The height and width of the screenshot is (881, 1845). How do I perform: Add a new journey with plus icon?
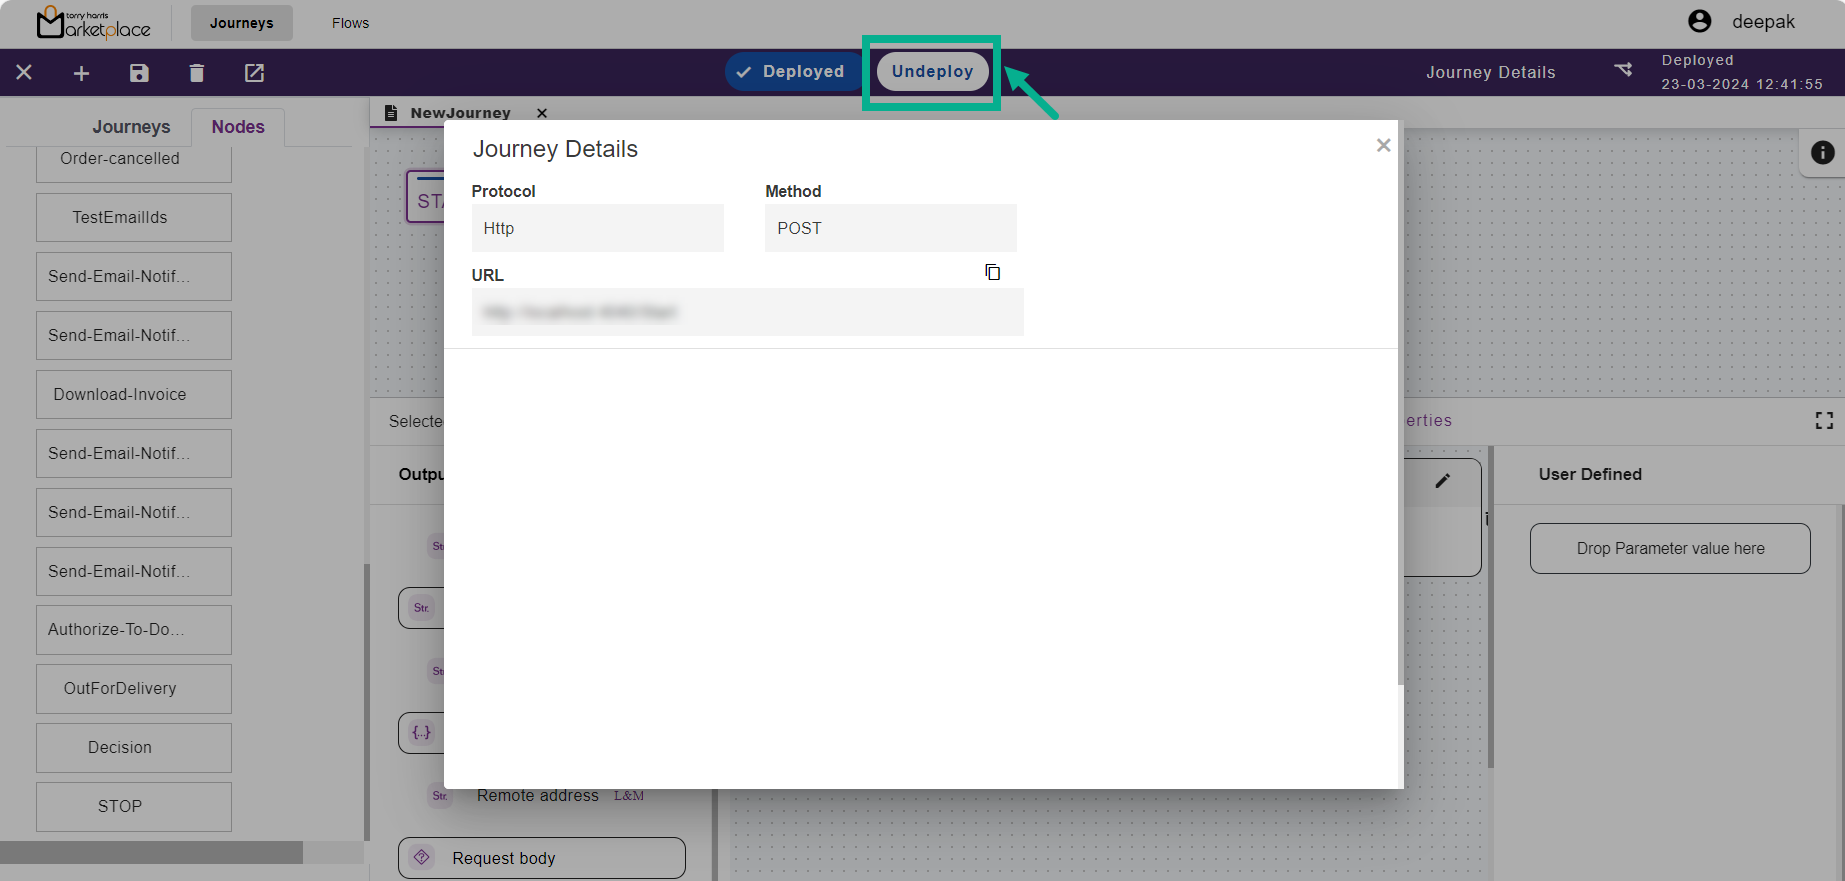(82, 73)
